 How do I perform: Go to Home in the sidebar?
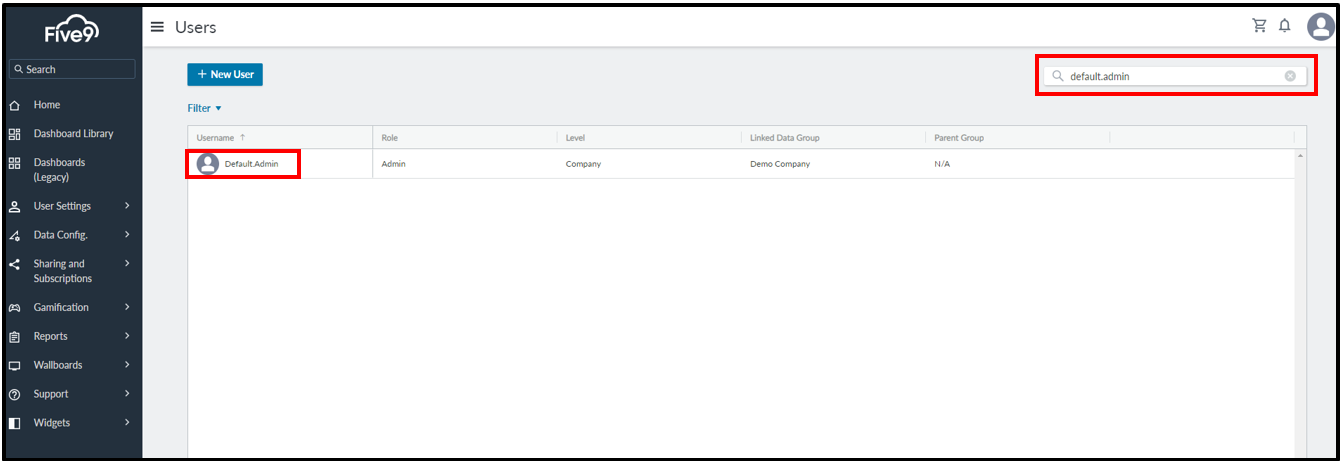(x=47, y=105)
